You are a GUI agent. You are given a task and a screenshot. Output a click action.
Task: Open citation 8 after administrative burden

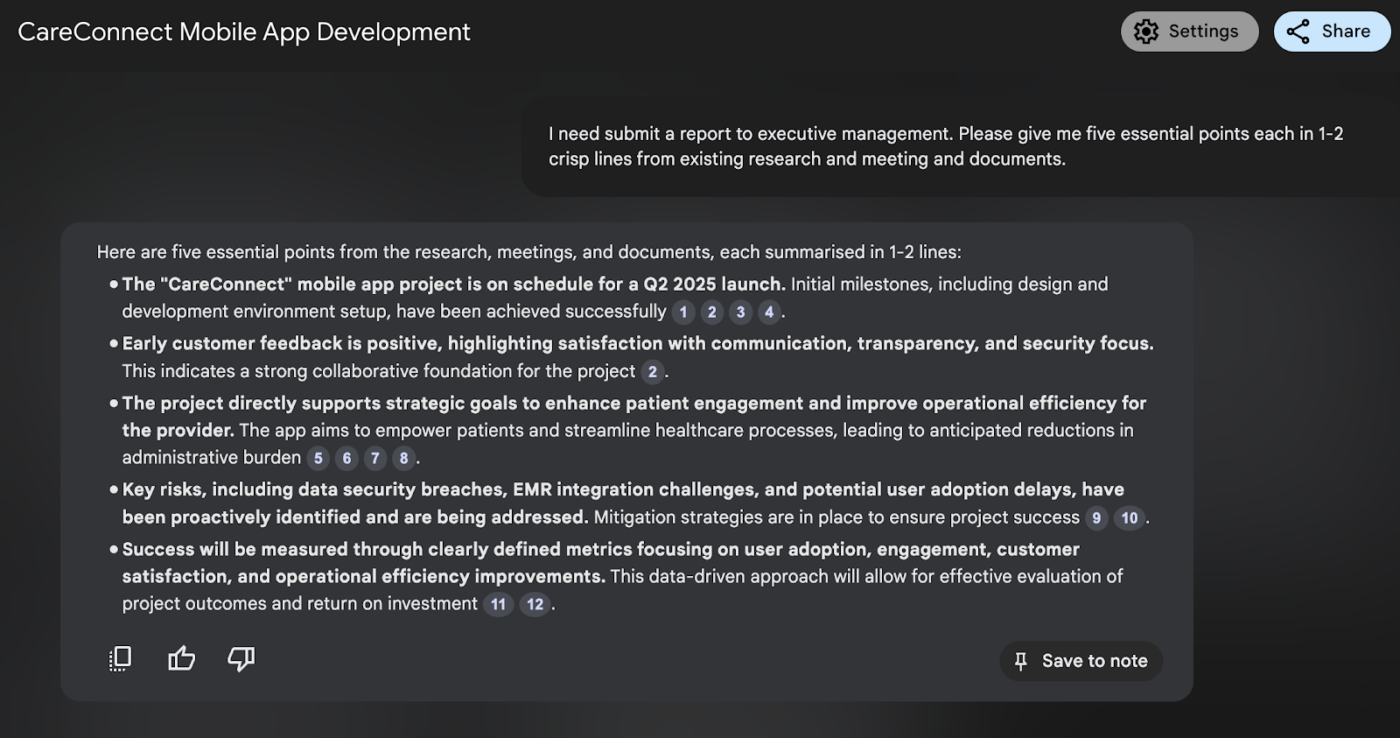[404, 458]
